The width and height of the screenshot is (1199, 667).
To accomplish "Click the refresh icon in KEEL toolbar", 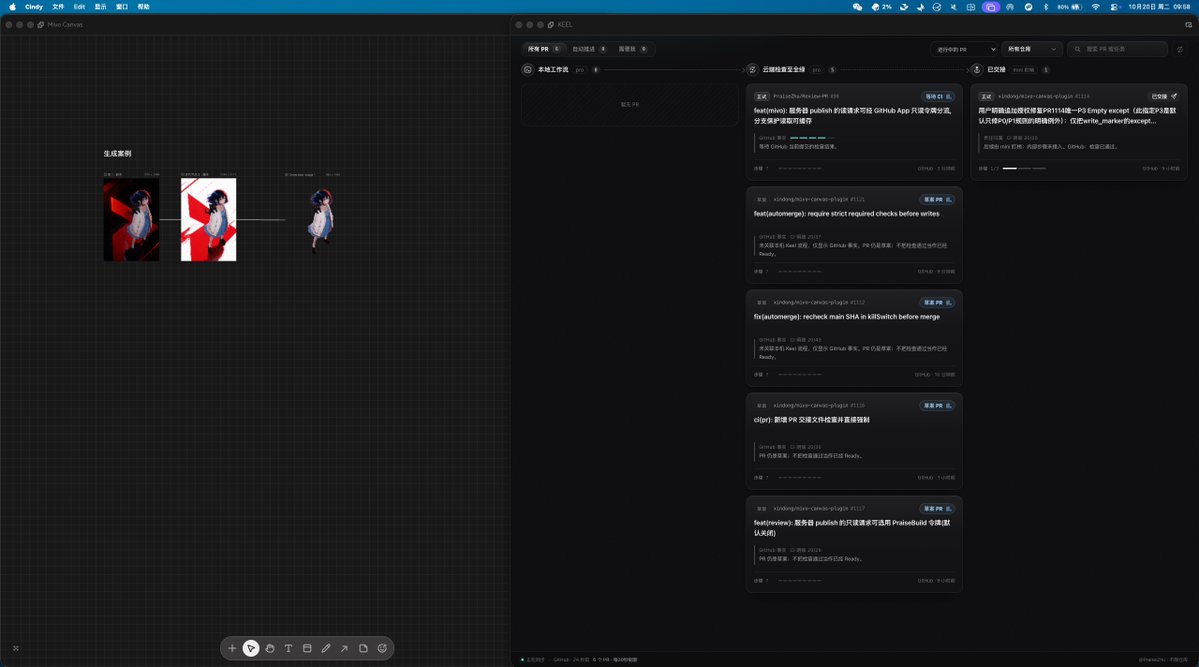I will pos(1180,50).
